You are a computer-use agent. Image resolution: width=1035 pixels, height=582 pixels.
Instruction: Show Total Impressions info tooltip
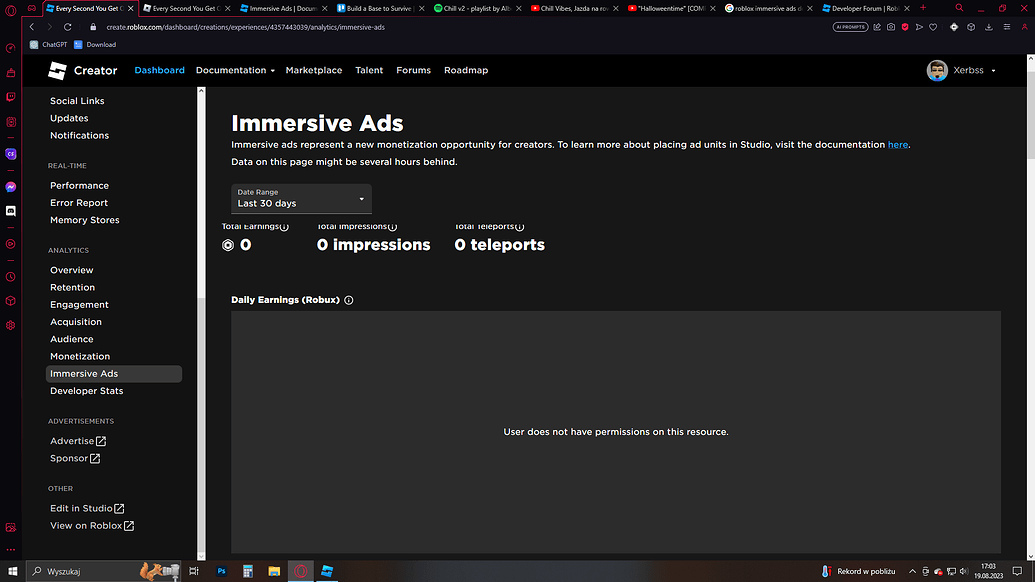click(392, 227)
